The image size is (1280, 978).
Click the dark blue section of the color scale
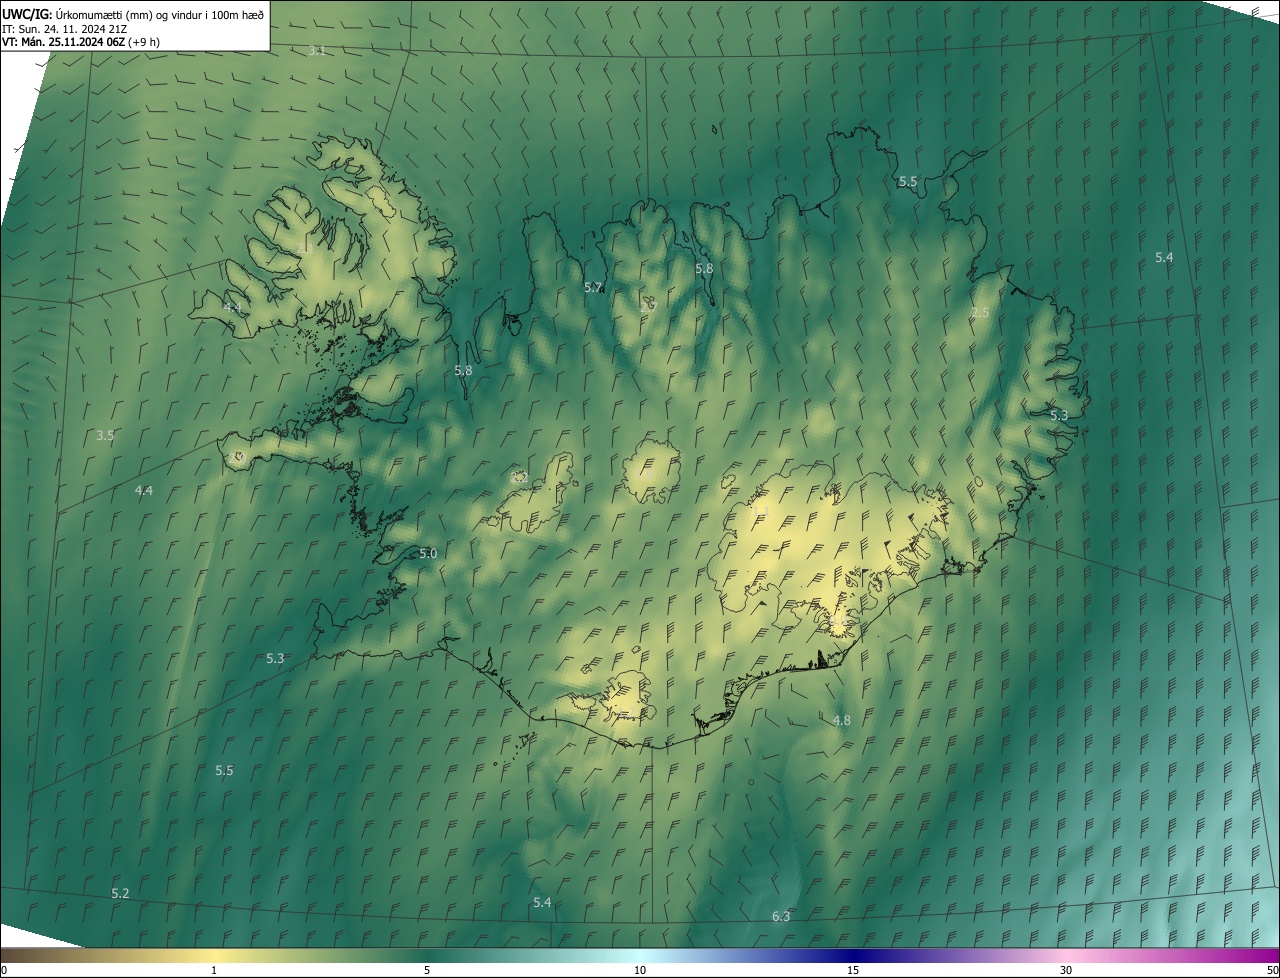(x=853, y=956)
